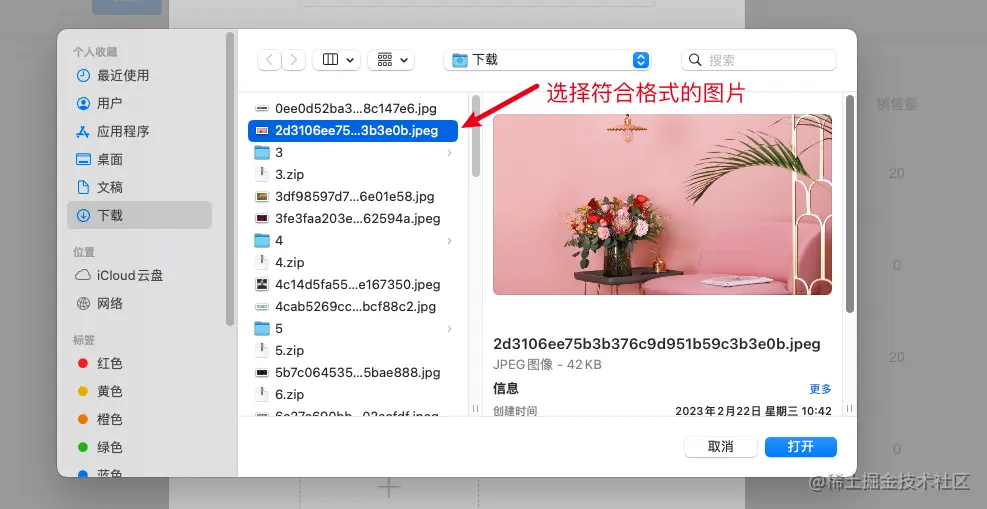
Task: Select 用户 in the sidebar
Action: (139, 103)
